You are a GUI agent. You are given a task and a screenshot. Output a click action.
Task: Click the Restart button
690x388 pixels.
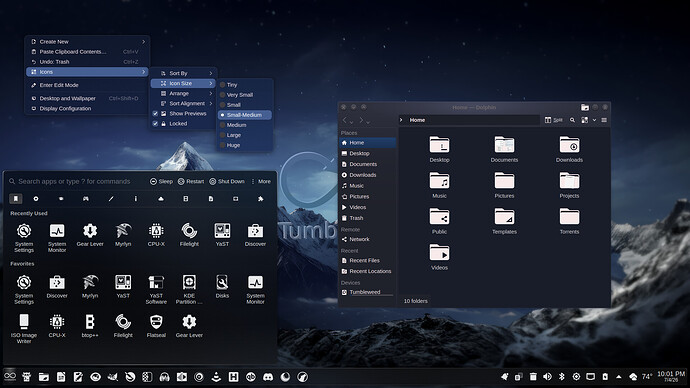191,181
